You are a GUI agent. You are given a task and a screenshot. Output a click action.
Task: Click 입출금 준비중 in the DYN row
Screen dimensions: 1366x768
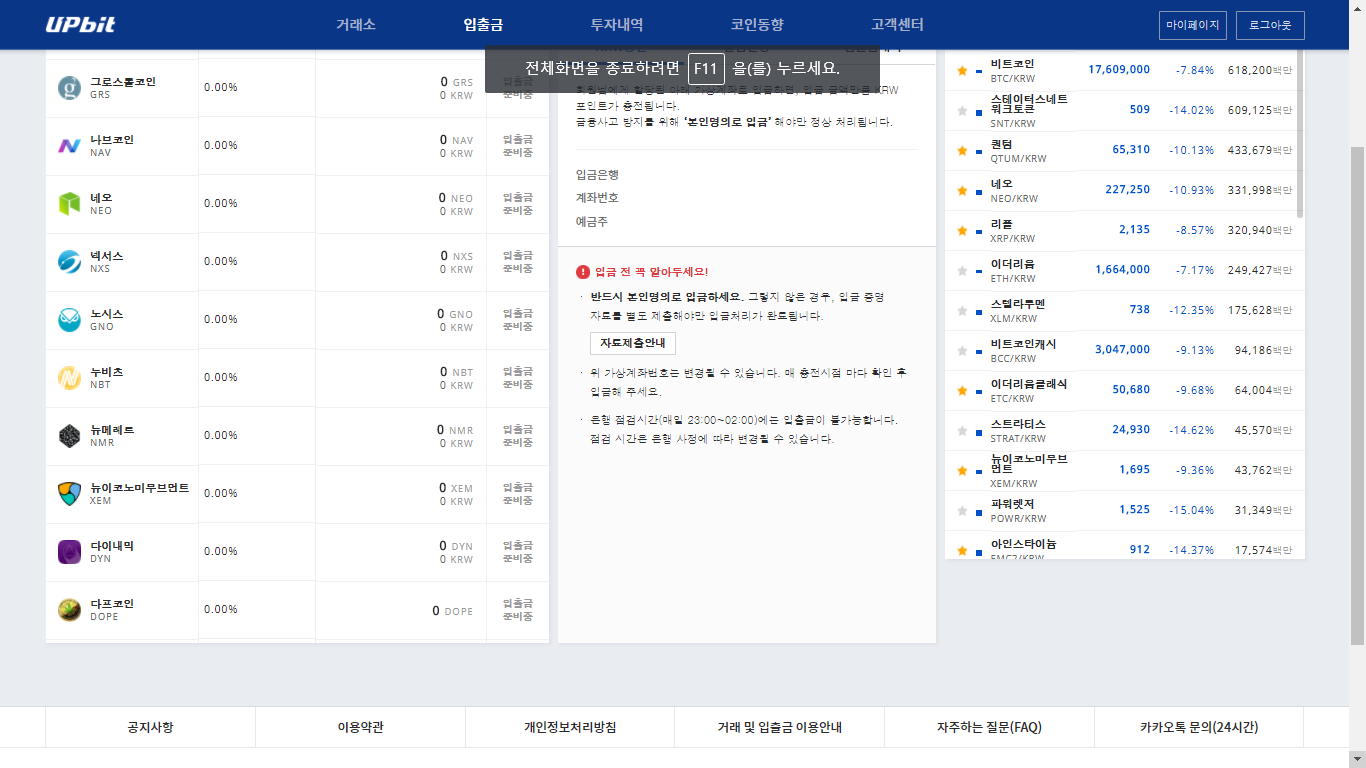[x=518, y=552]
